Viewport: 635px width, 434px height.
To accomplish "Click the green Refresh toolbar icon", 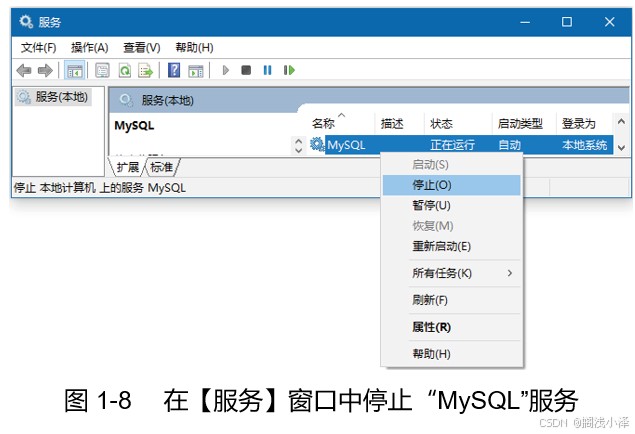I will pos(125,70).
